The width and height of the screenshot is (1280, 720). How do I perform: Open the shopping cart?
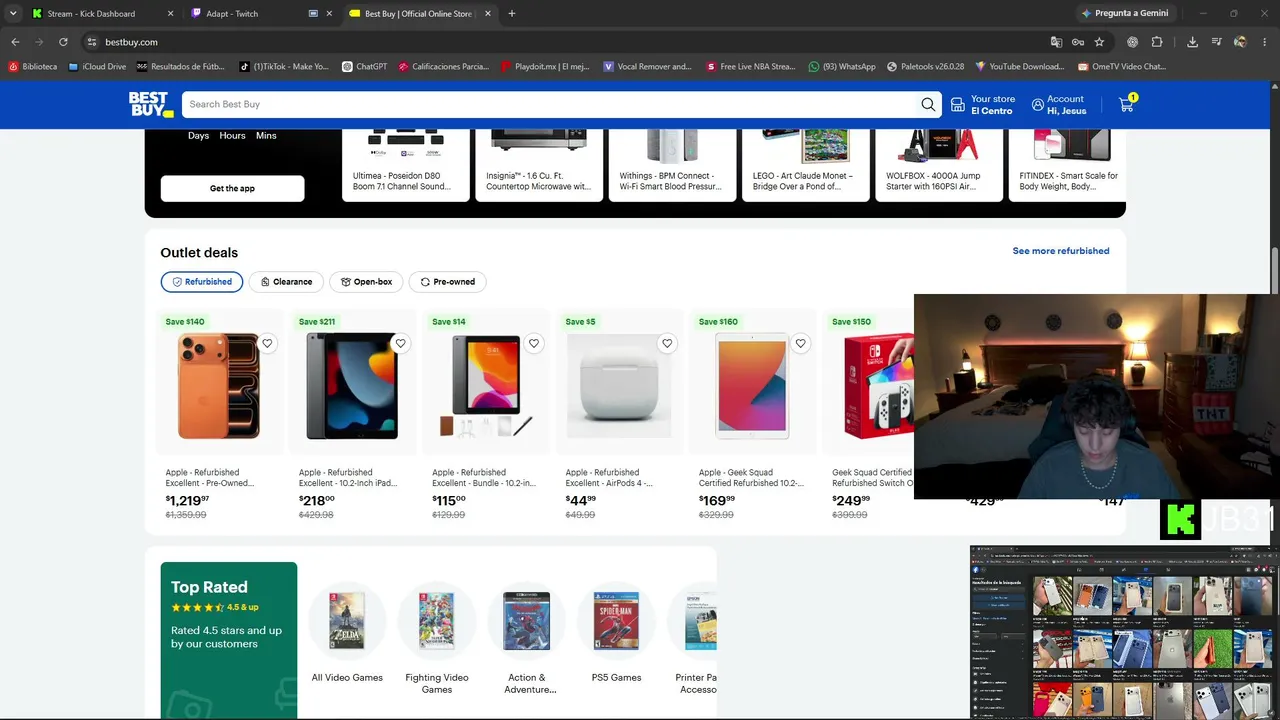pyautogui.click(x=1127, y=104)
